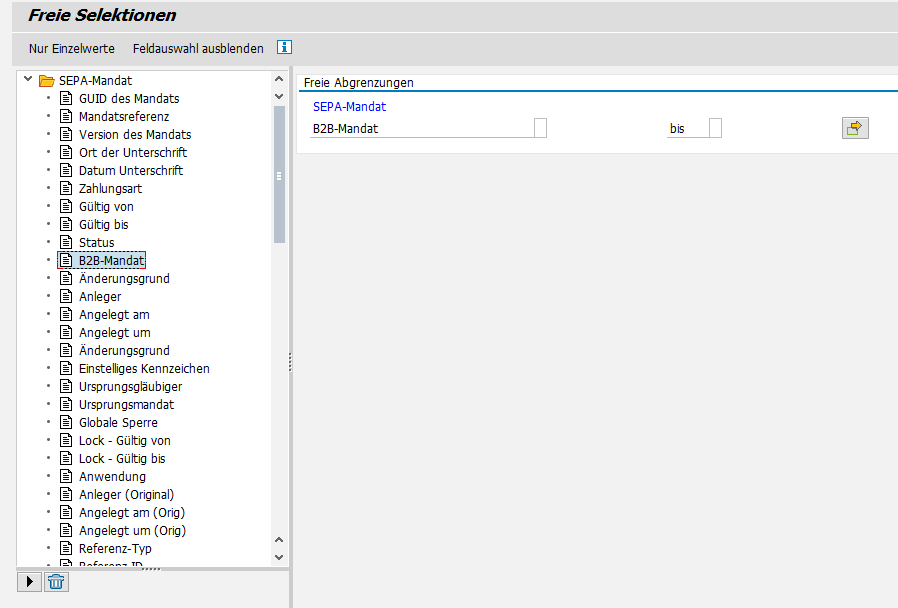The image size is (898, 608).
Task: Click document icon beside GUID des Mandats
Action: point(66,99)
